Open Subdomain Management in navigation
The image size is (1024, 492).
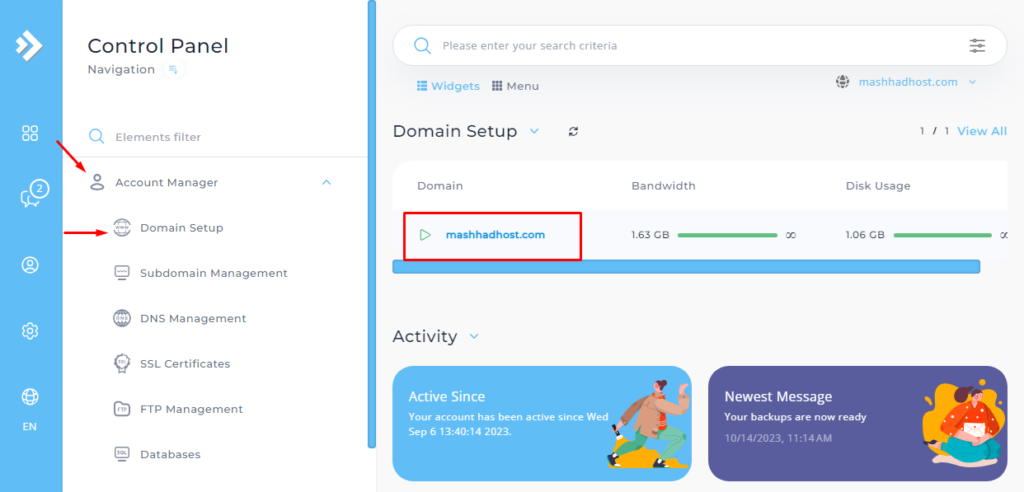[x=213, y=273]
